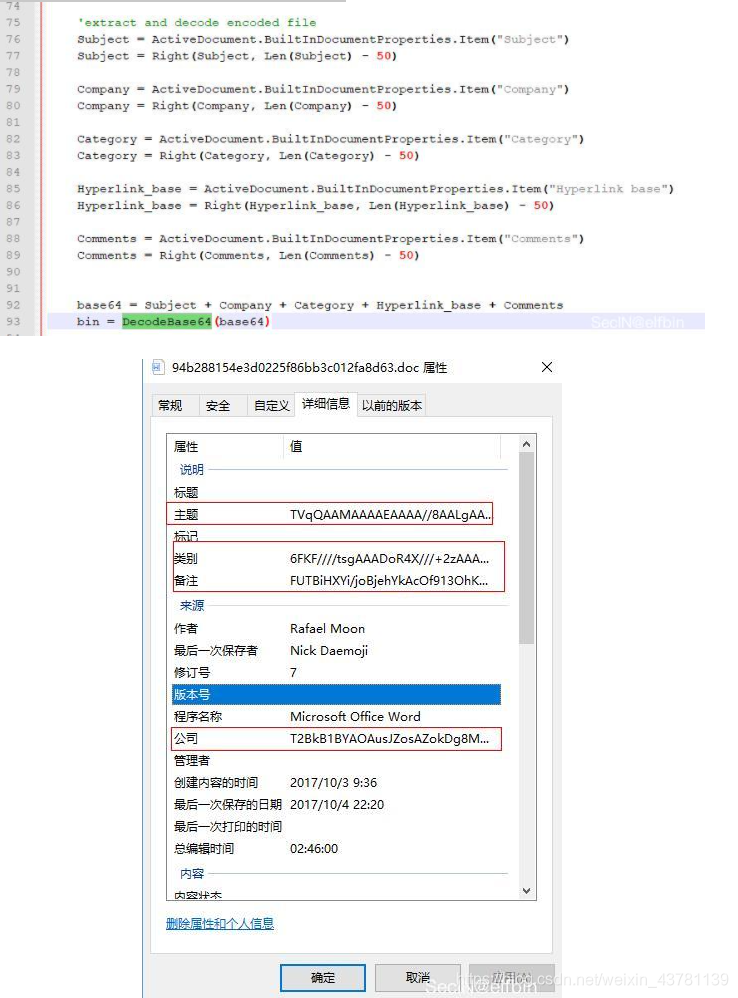Select the 公司 value starting T2BkB1BYAO
Screen dimensions: 738x998
pyautogui.click(x=389, y=738)
